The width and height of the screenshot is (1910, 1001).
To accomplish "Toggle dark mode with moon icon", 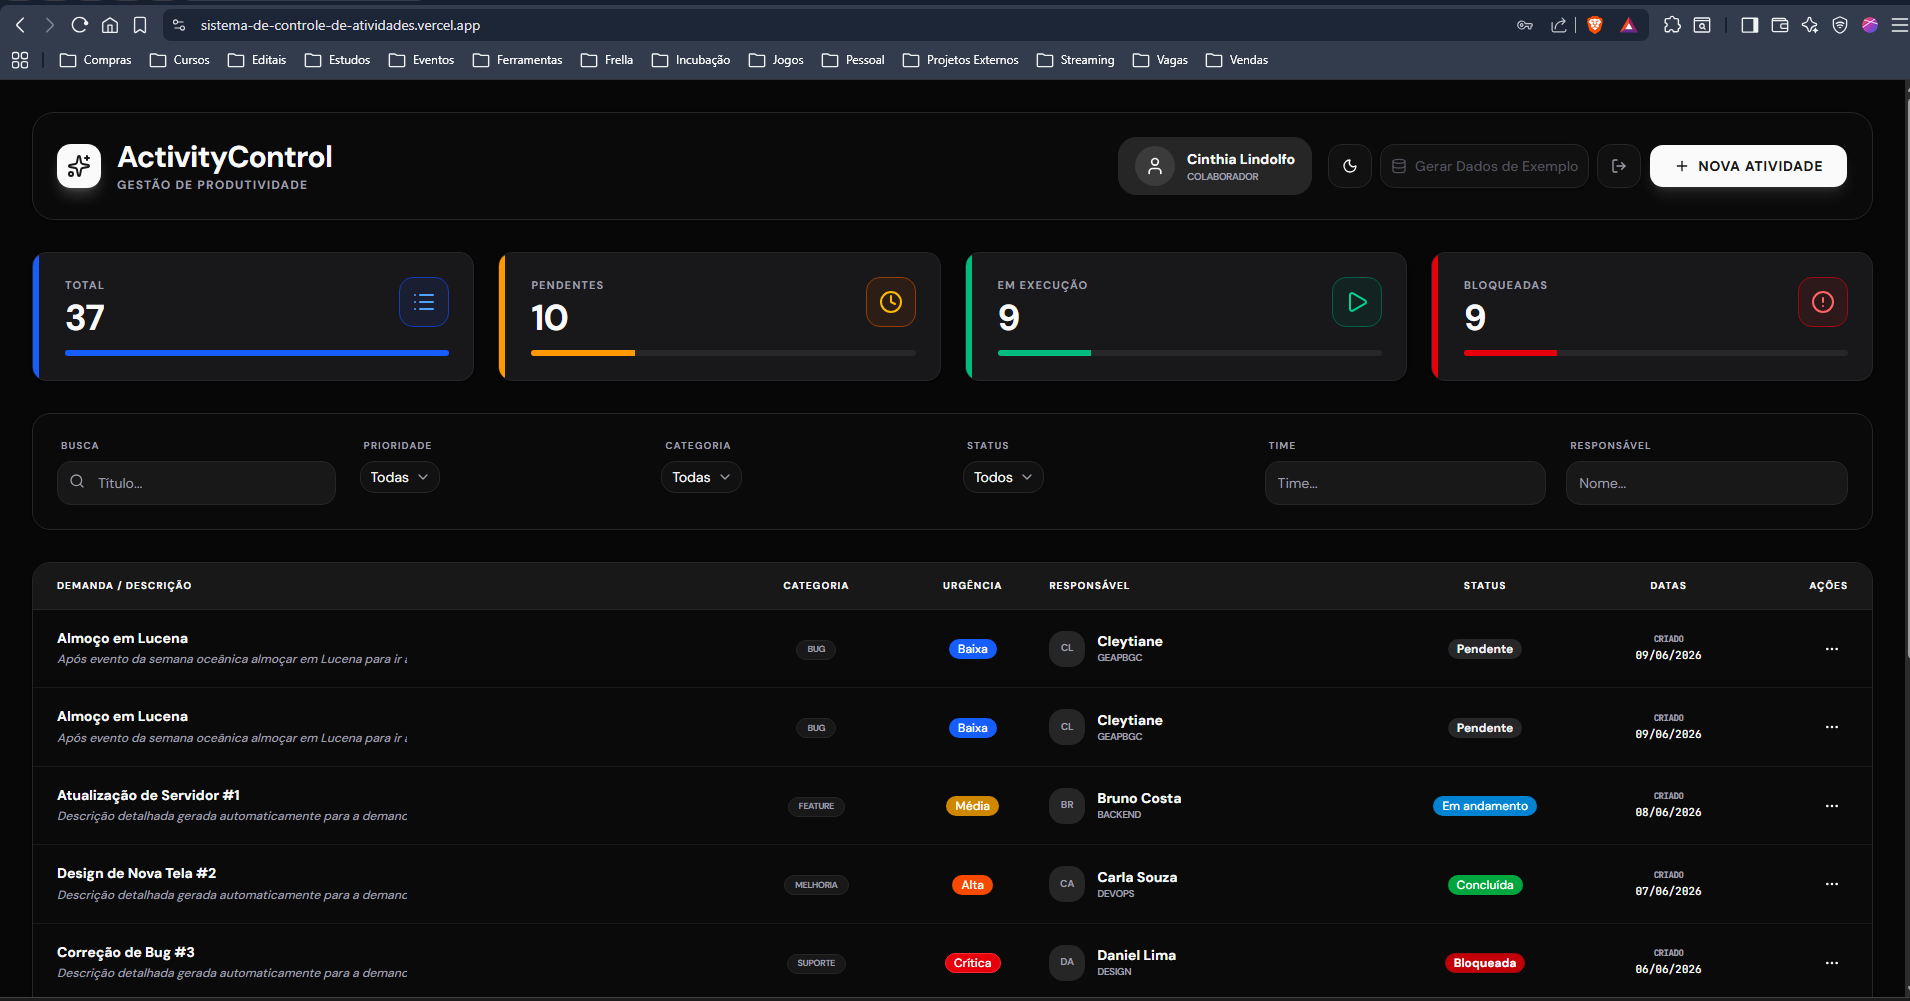I will [x=1350, y=166].
